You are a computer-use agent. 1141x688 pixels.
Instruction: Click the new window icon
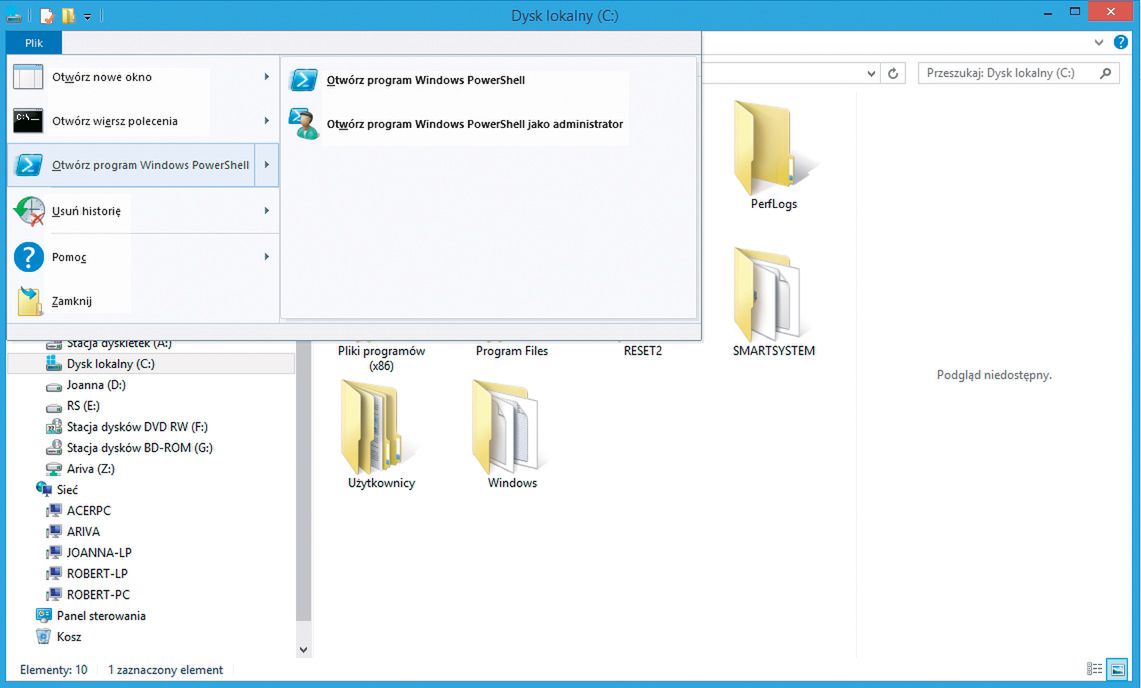click(28, 77)
